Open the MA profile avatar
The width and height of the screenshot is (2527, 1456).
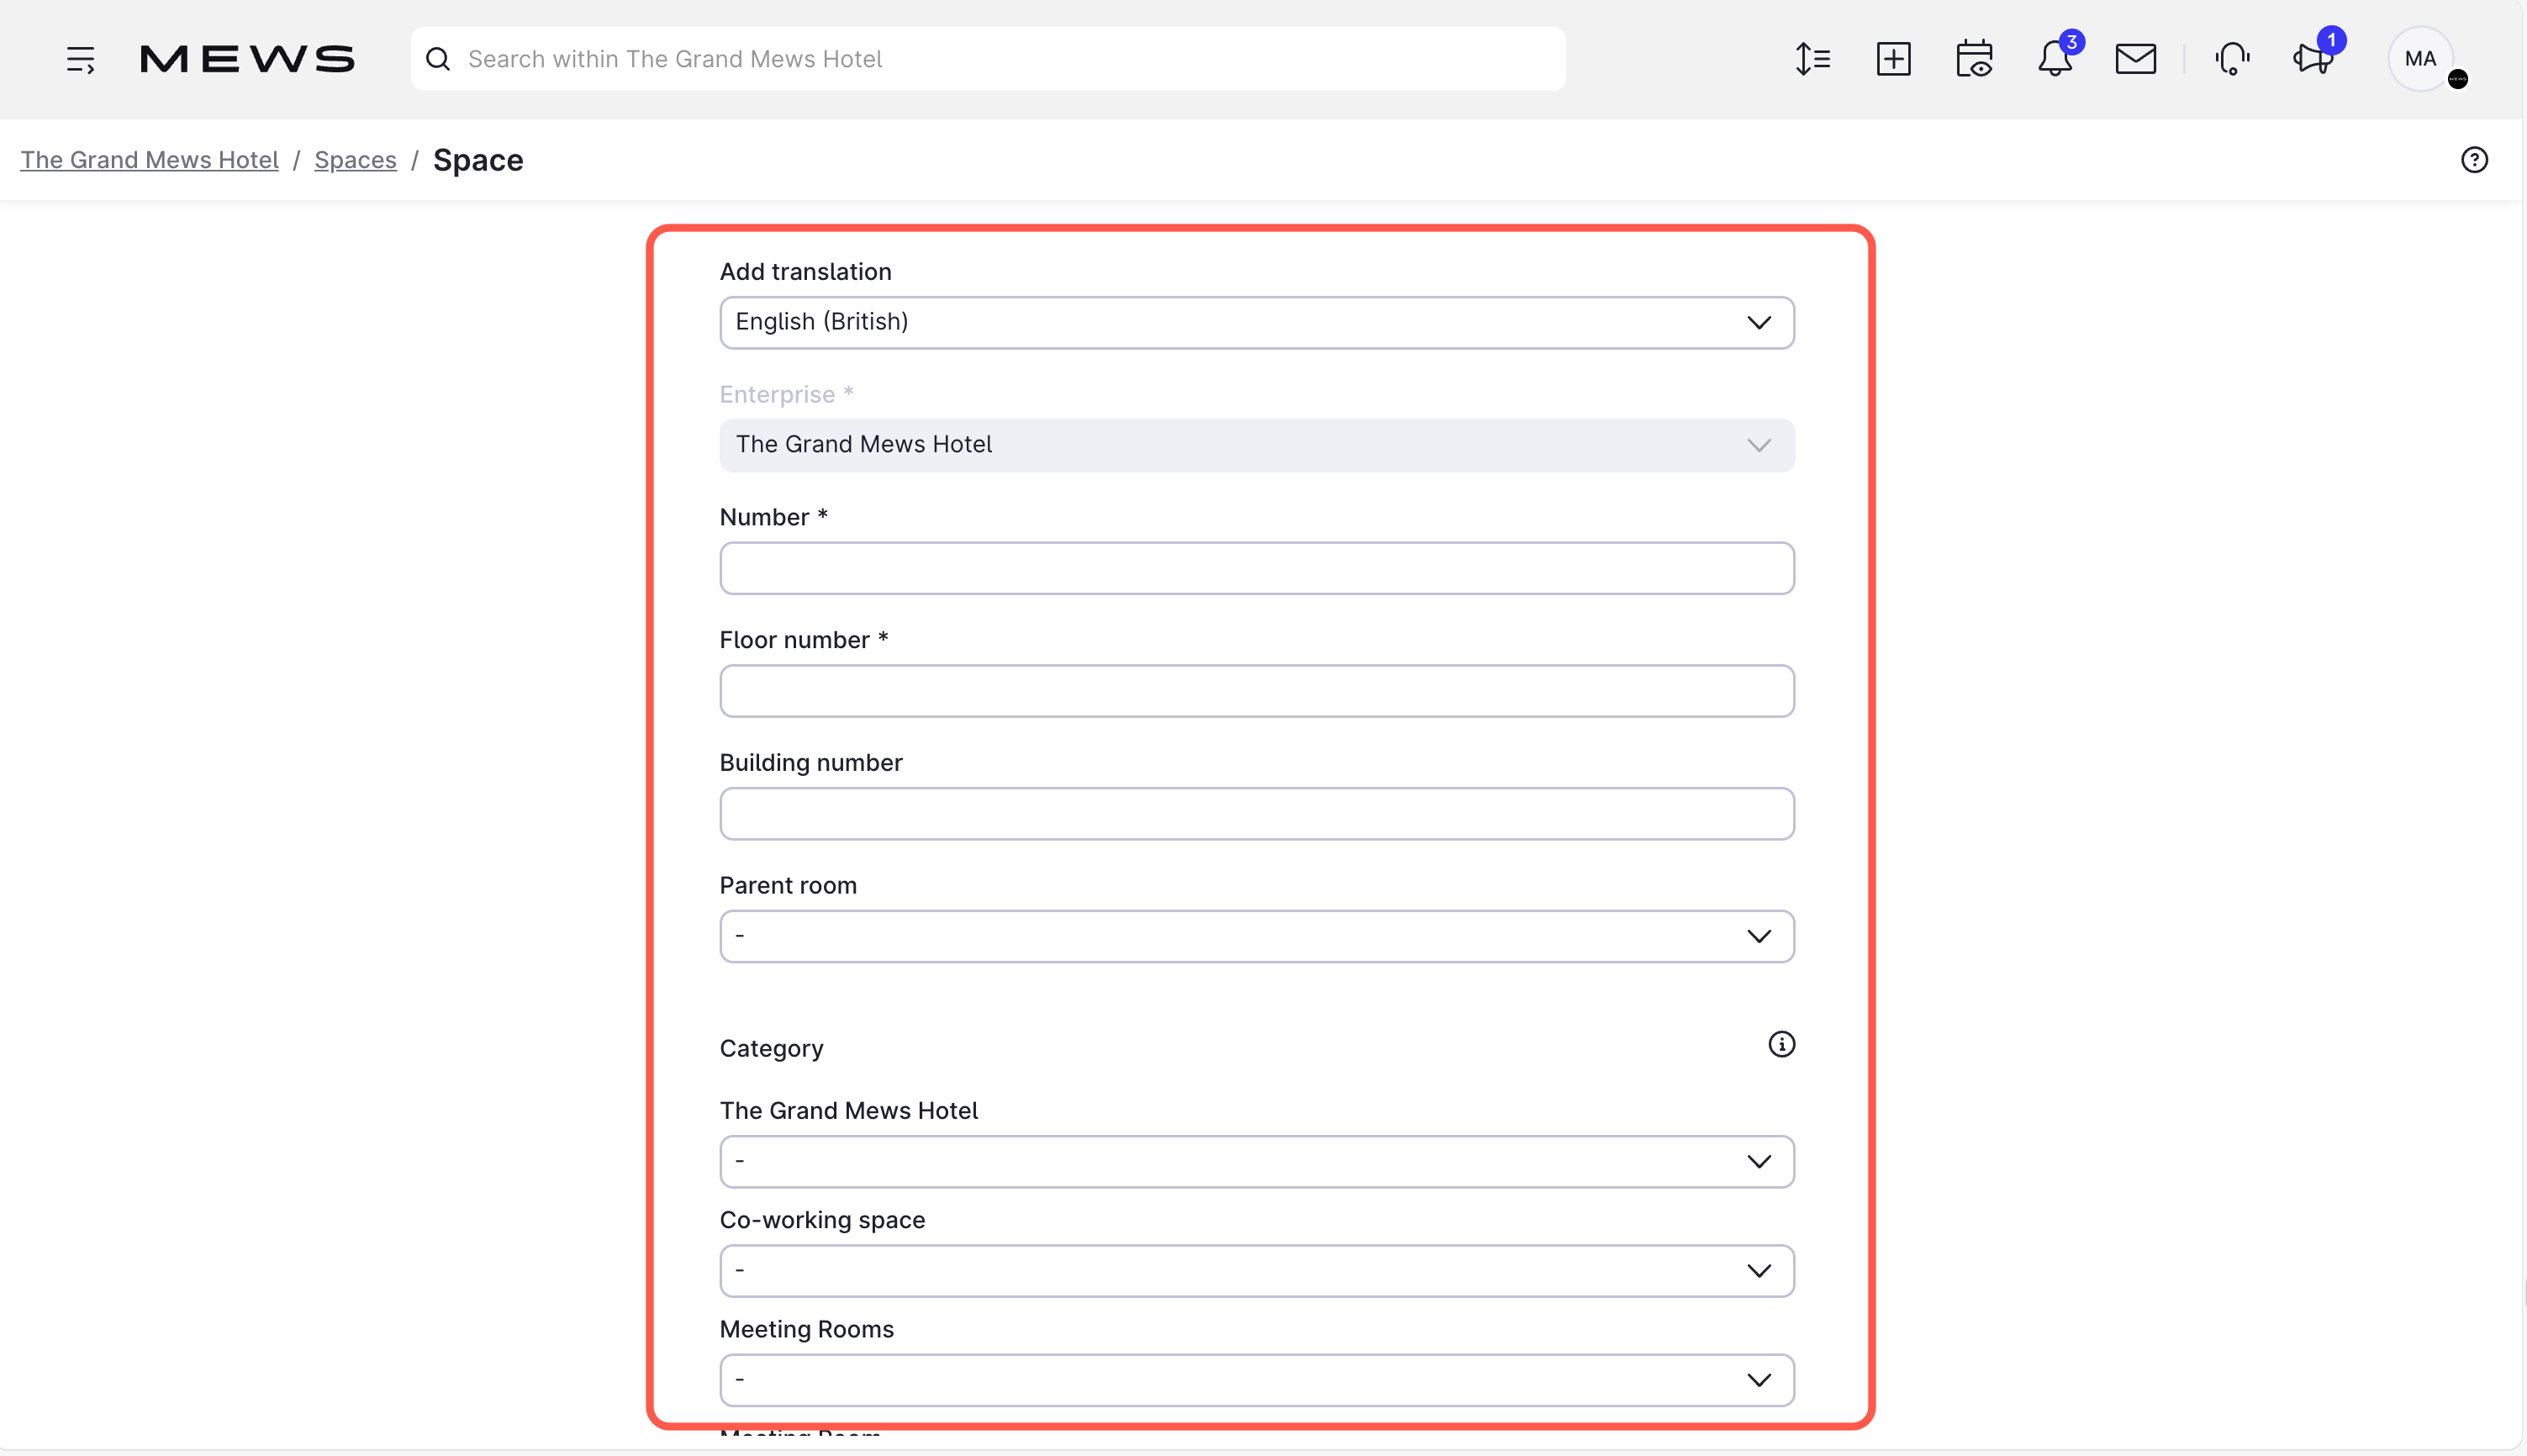tap(2422, 59)
